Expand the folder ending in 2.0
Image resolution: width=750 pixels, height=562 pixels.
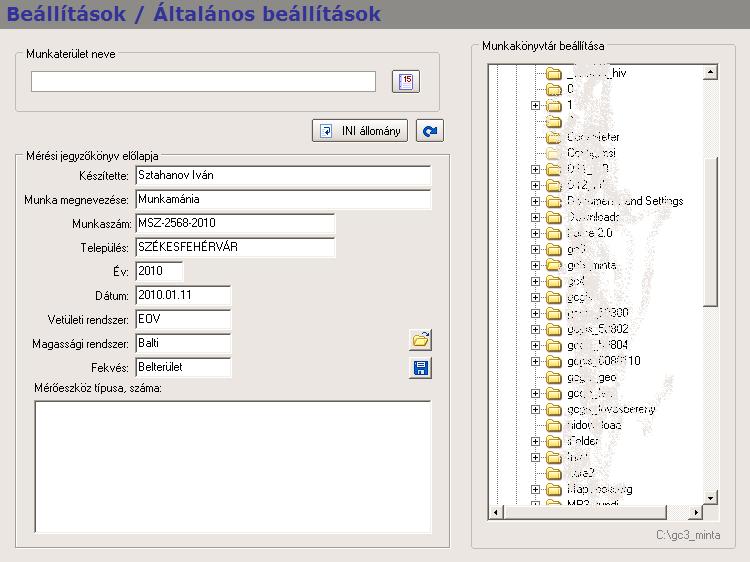pos(535,233)
